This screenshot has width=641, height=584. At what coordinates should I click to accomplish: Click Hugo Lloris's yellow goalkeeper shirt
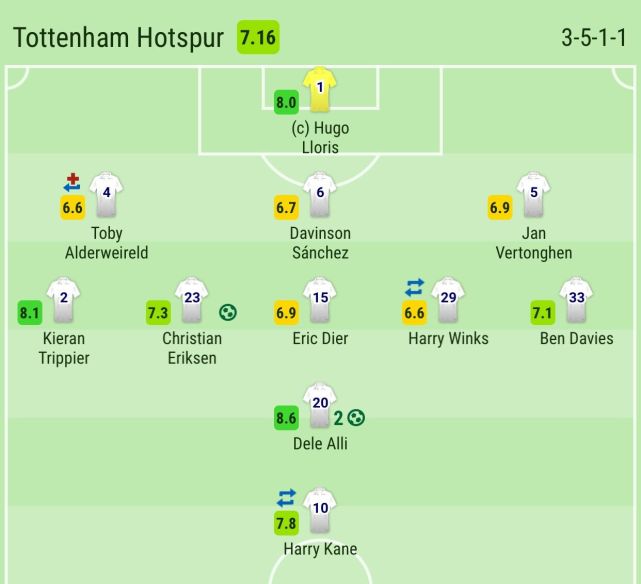pyautogui.click(x=319, y=91)
